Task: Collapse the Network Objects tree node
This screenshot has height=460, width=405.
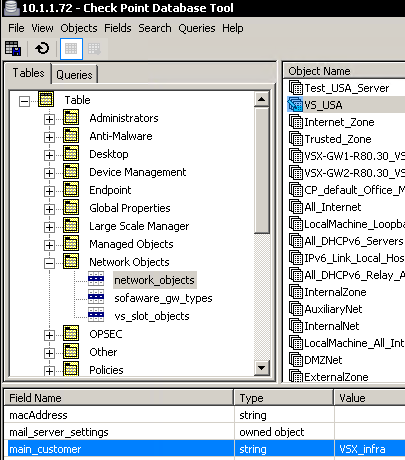Action: pyautogui.click(x=49, y=263)
